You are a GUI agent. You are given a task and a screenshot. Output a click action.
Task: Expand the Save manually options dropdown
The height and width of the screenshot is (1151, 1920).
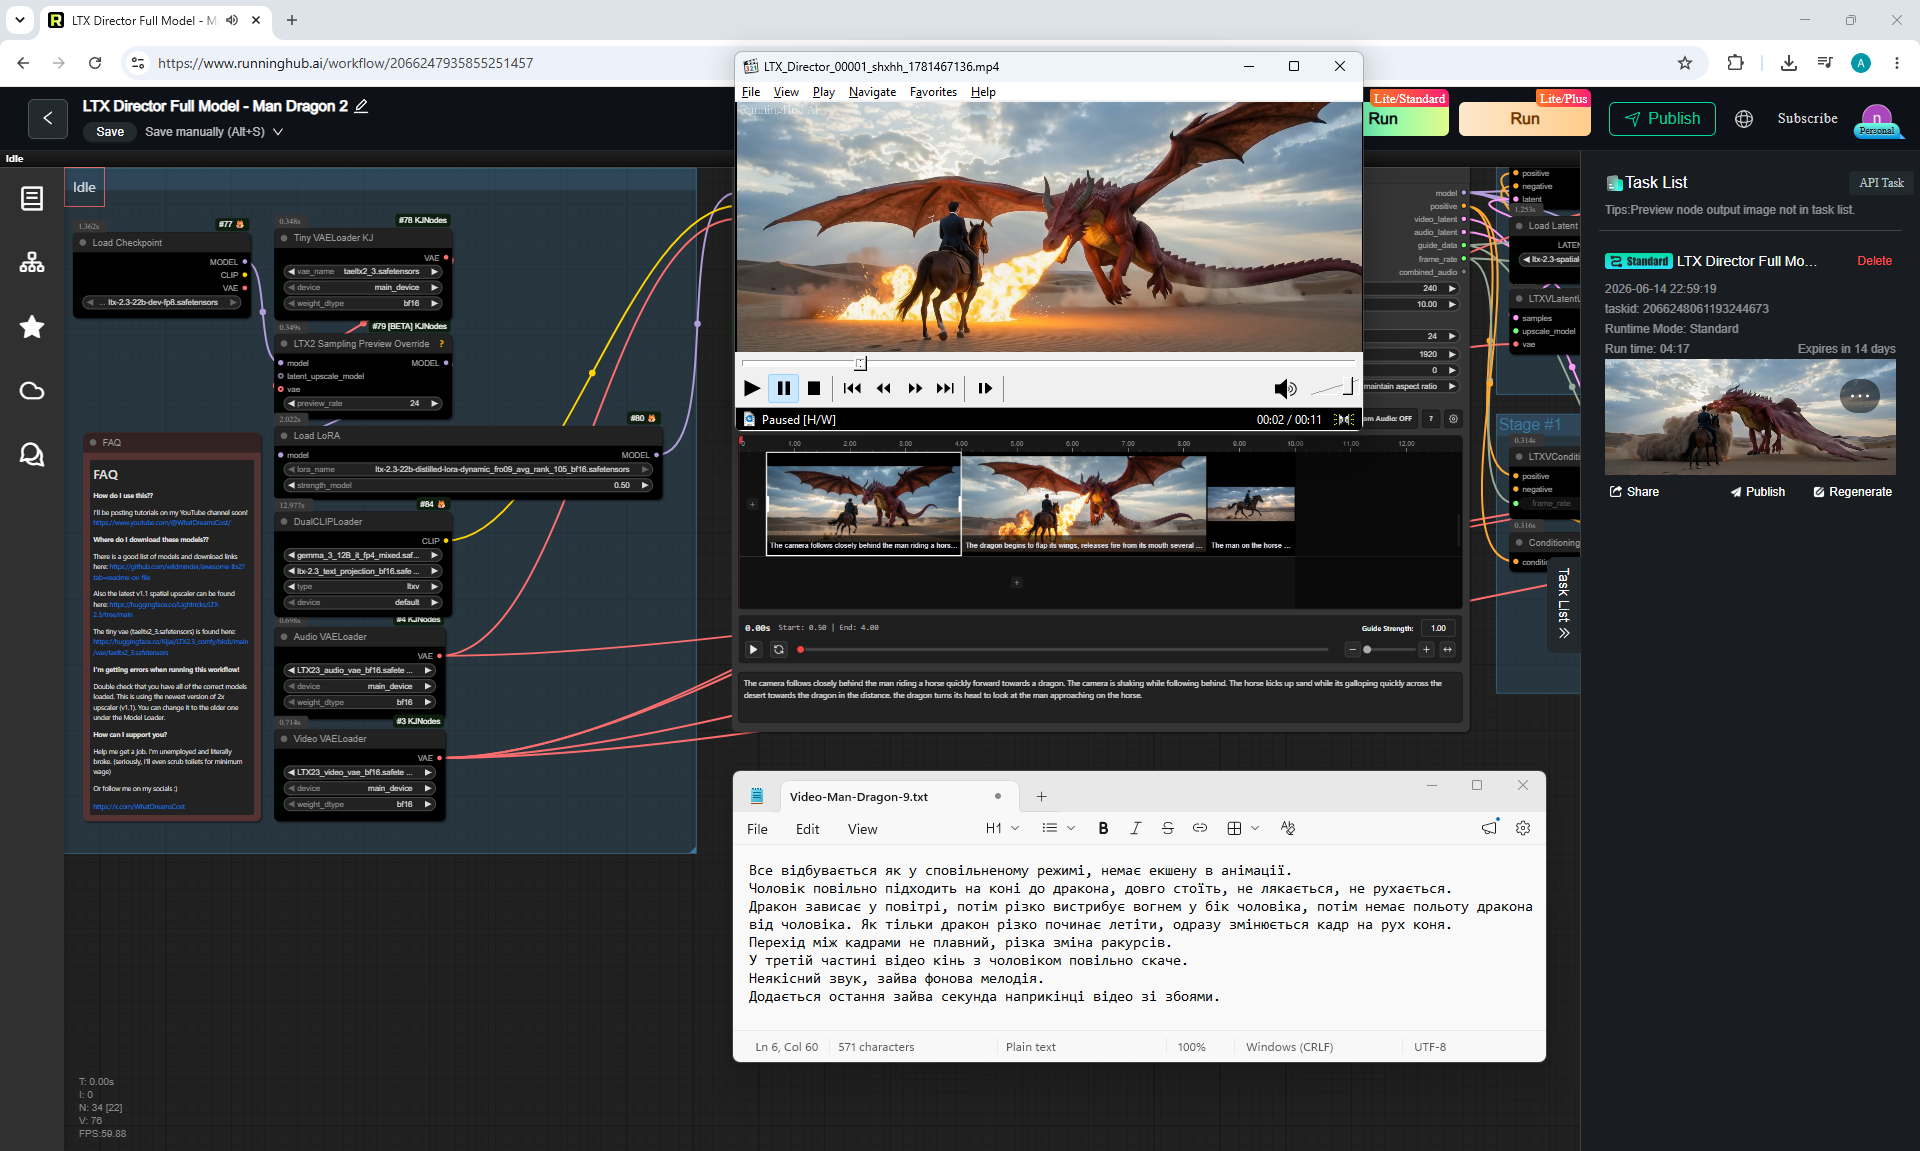278,132
